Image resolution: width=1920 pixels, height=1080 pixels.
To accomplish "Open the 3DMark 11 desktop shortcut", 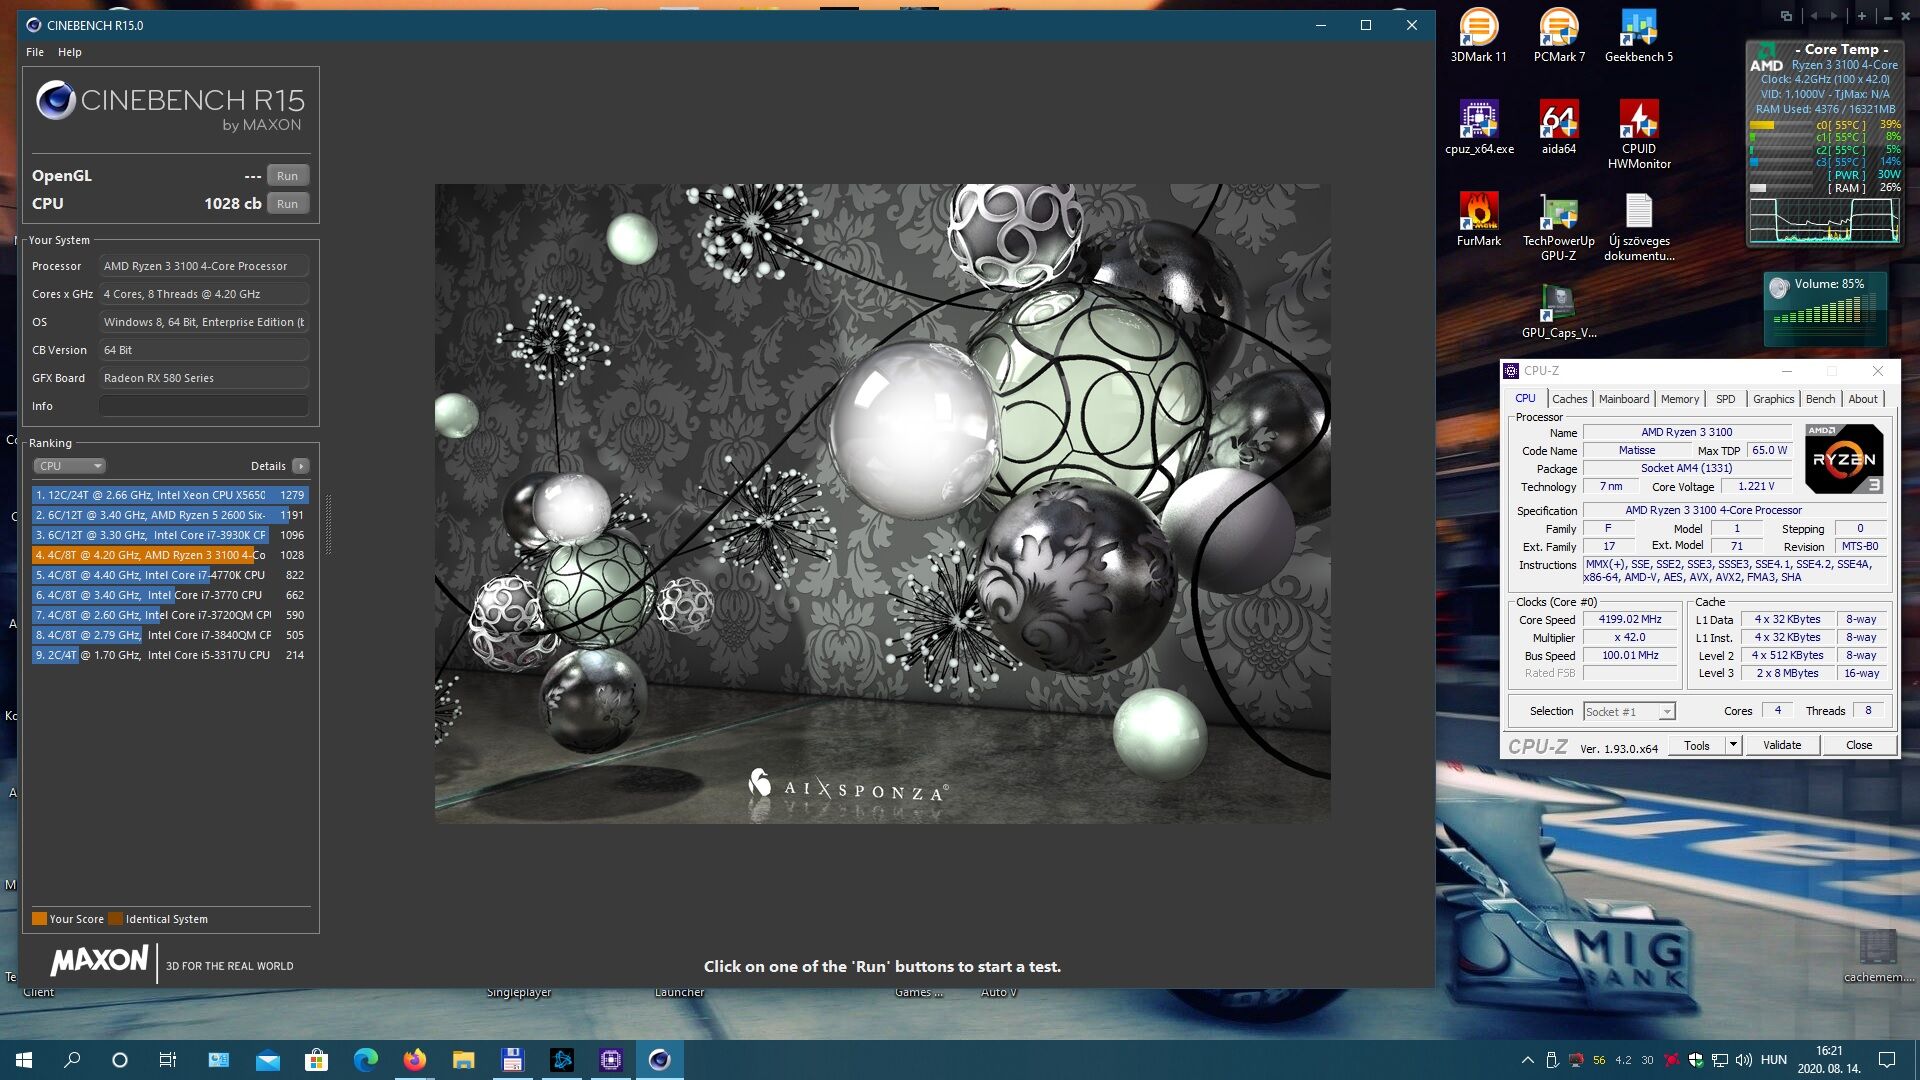I will click(x=1478, y=35).
